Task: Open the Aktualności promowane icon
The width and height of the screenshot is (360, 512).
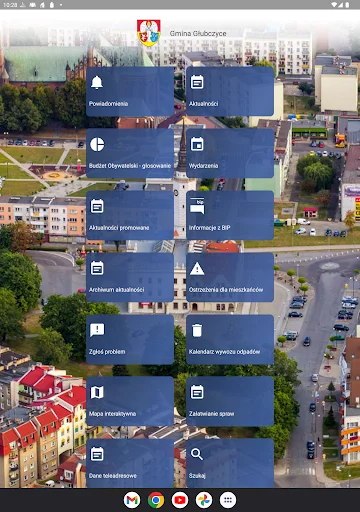Action: click(97, 206)
